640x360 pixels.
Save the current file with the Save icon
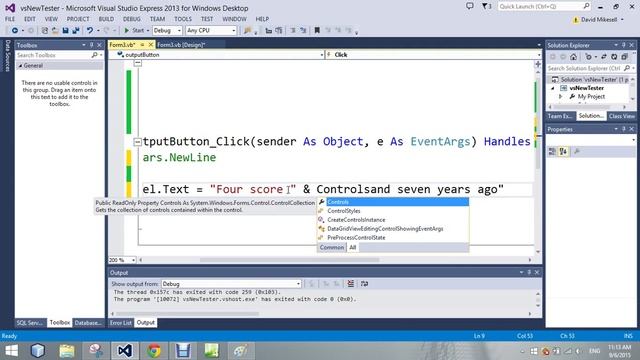point(65,31)
